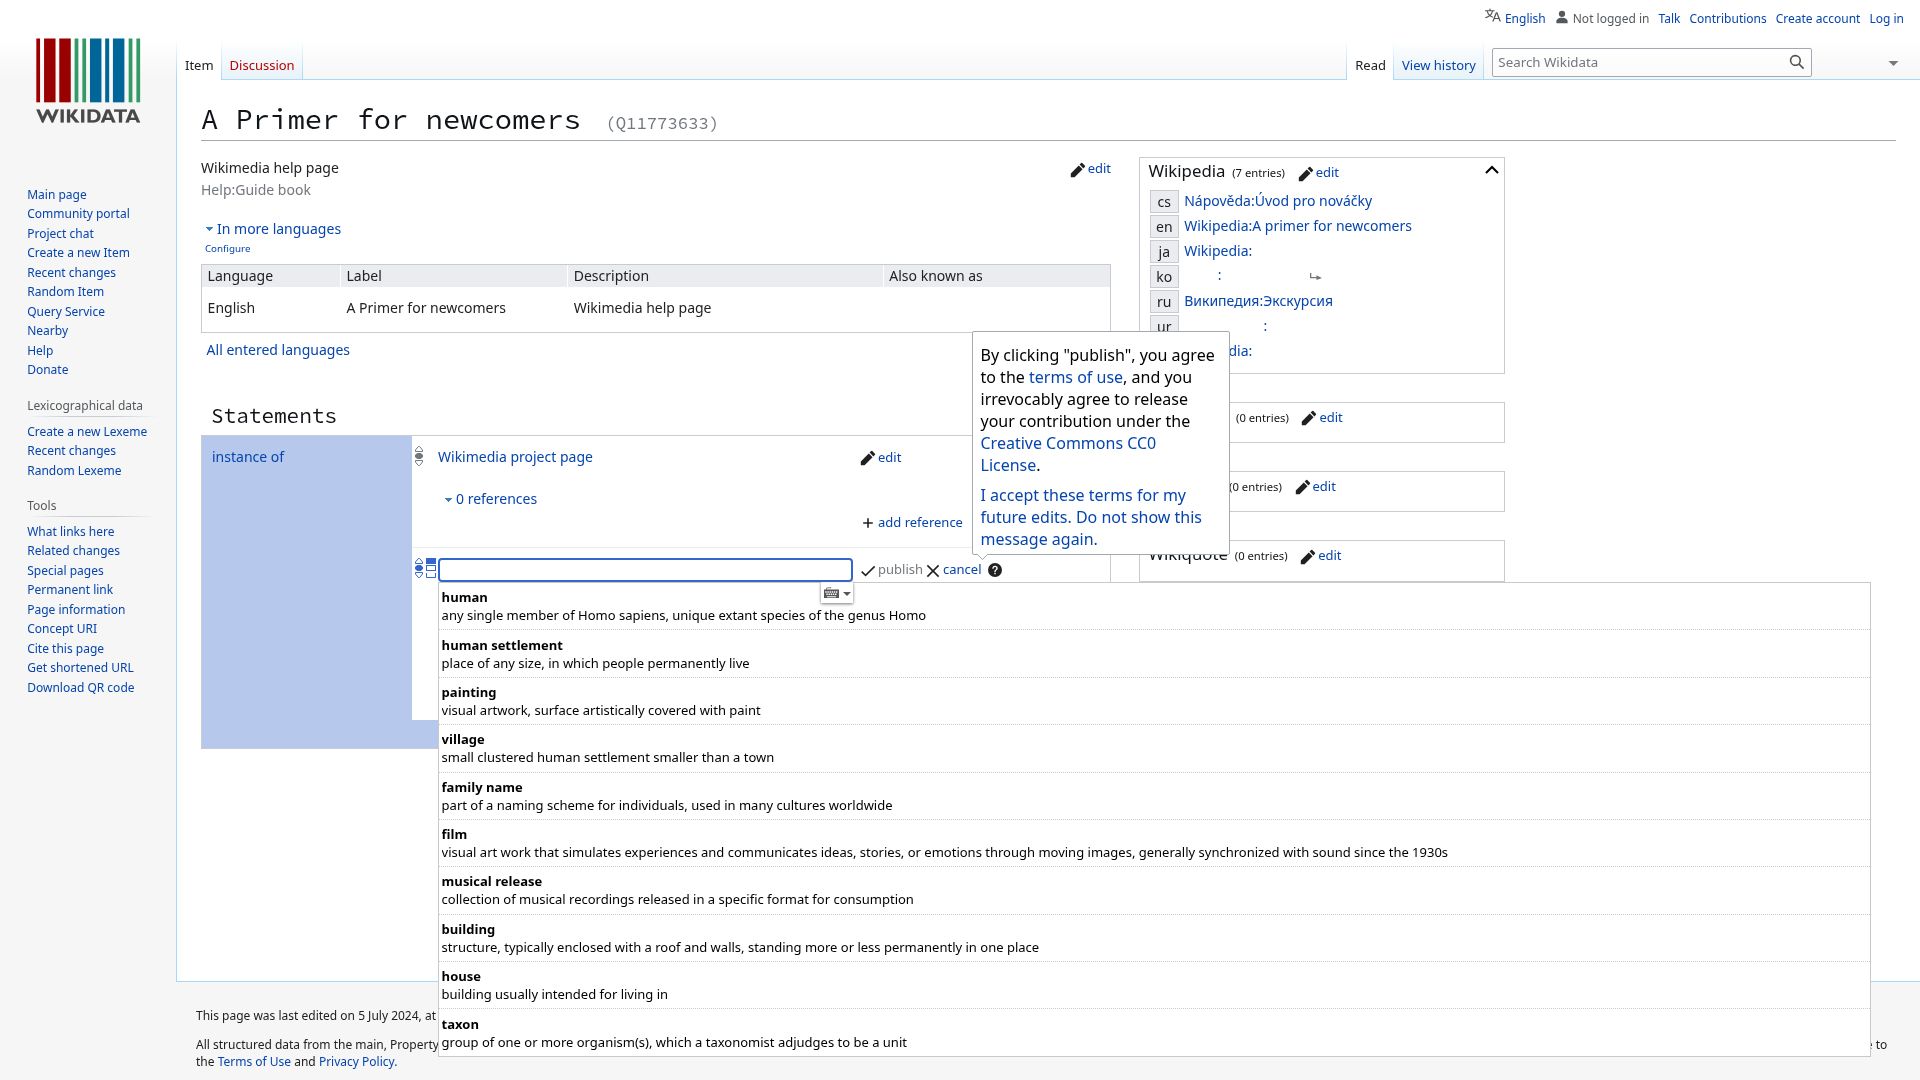Choose 'family name' from suggestions
Screen dimensions: 1920x1080
1154,796
